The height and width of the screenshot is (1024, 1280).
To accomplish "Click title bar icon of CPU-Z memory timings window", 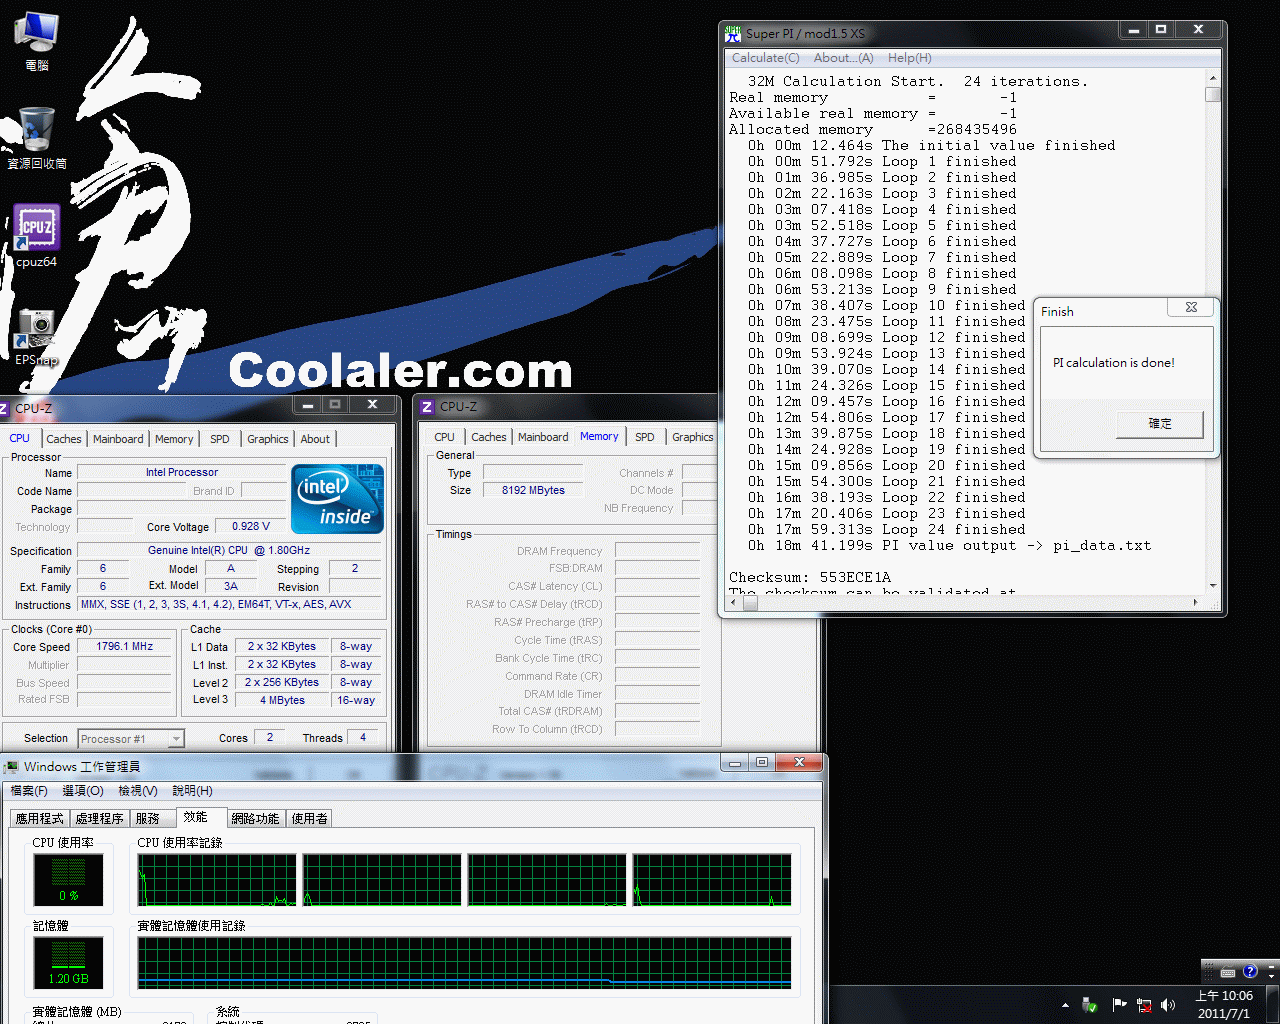I will tap(427, 407).
